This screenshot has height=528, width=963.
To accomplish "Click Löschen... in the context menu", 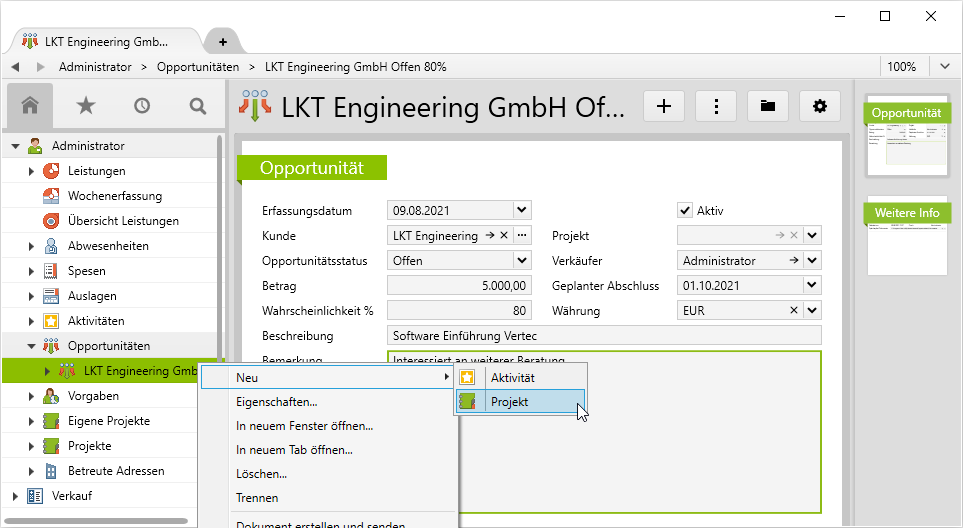I will [x=261, y=474].
